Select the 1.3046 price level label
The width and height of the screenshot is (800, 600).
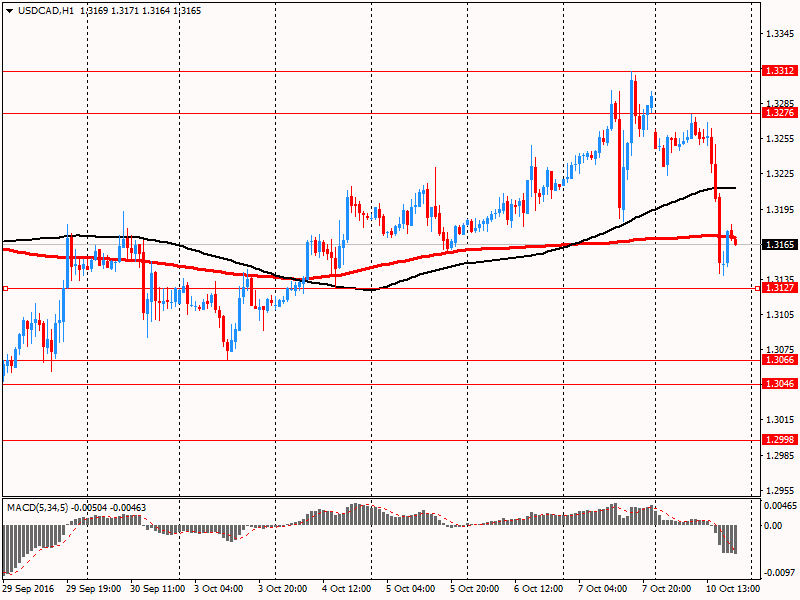tap(778, 384)
